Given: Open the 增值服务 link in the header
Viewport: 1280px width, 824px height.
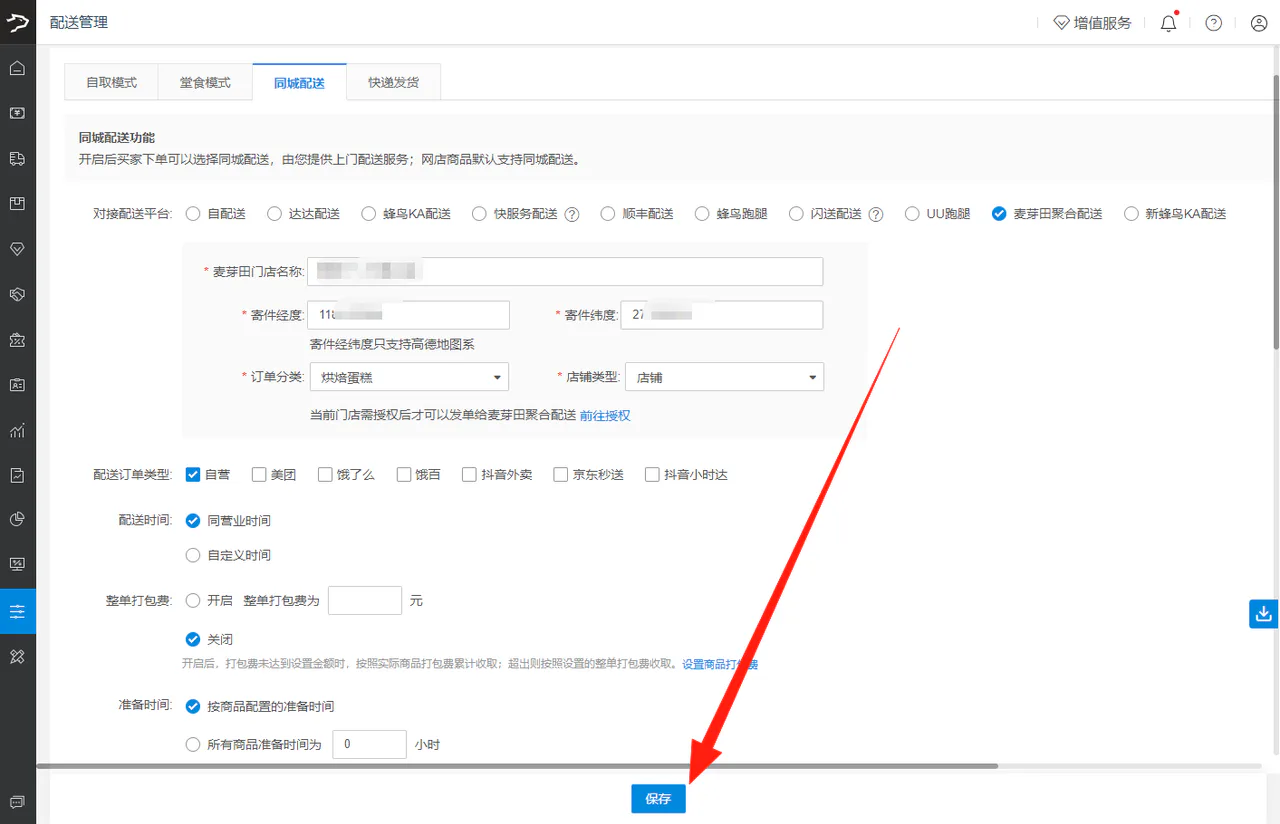Looking at the screenshot, I should pos(1092,23).
